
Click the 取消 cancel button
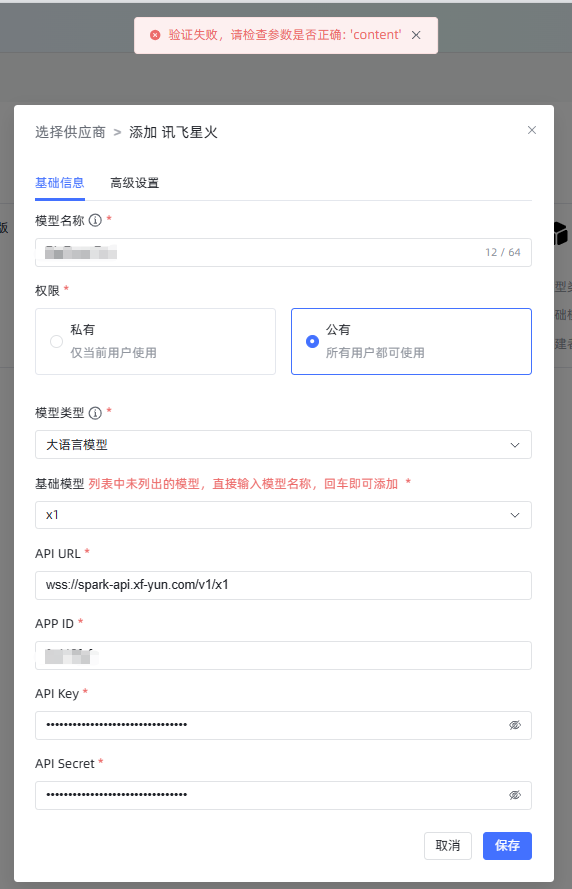(448, 846)
